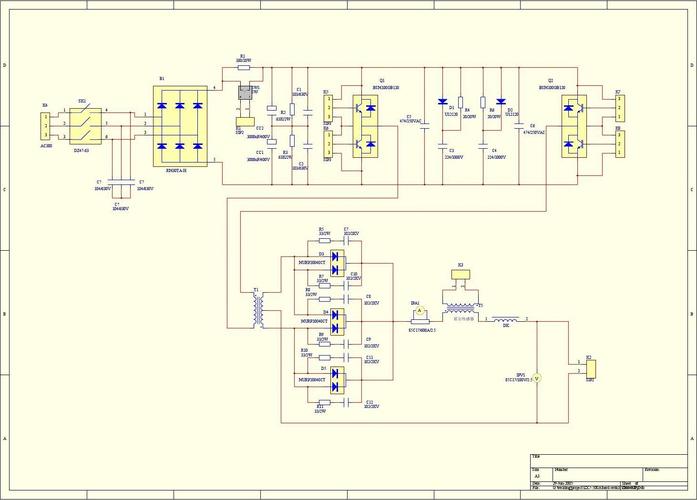The image size is (697, 500).
Task: Select the input filter capacitor pair C7
Action: pyautogui.click(x=121, y=181)
